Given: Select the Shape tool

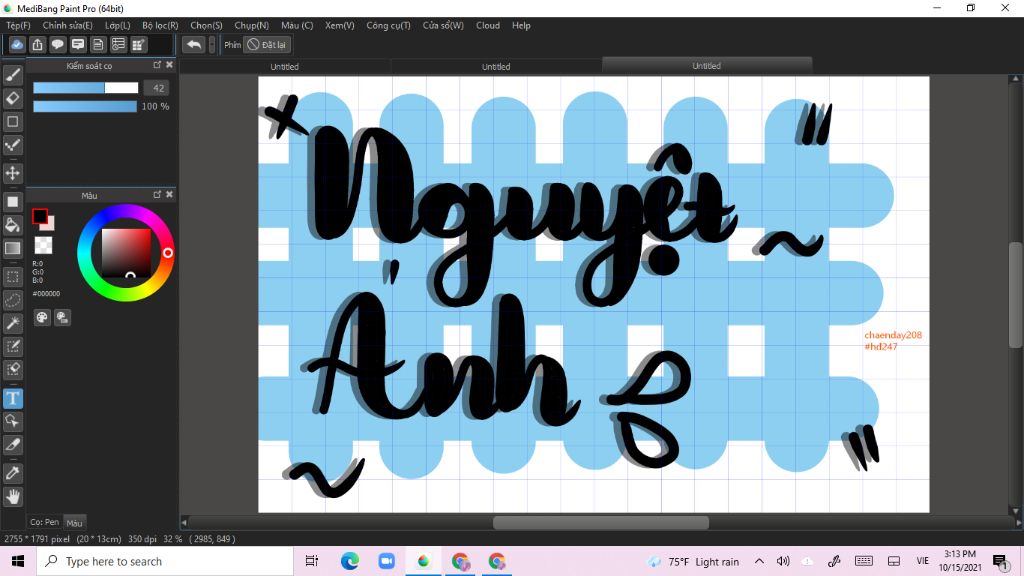Looking at the screenshot, I should pos(12,121).
